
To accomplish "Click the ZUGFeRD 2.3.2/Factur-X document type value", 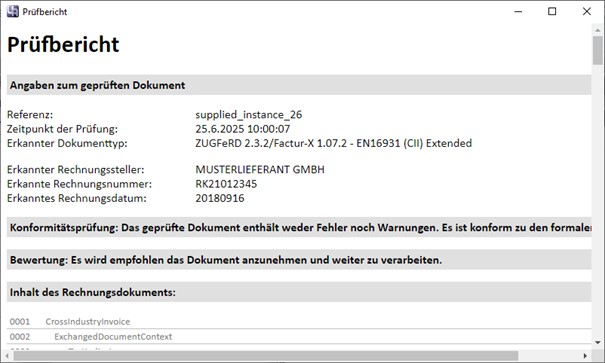I will [333, 143].
